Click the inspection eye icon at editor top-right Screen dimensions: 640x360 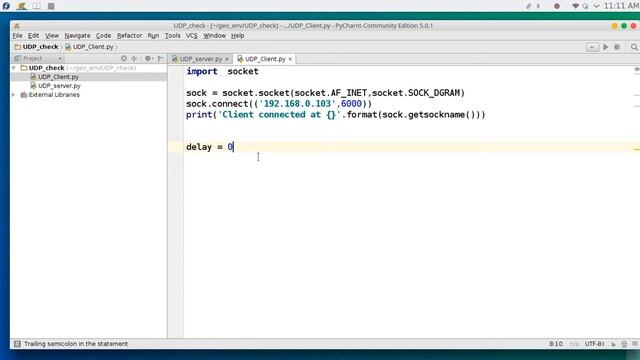636,69
